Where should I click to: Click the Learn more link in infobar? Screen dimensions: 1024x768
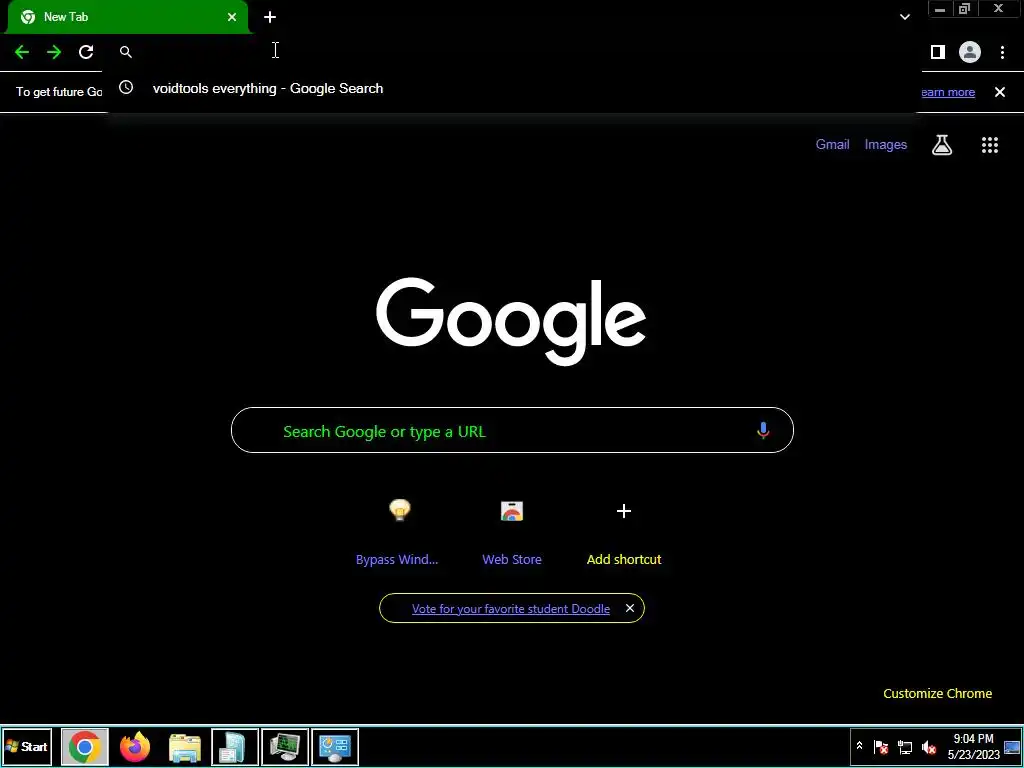(x=947, y=92)
